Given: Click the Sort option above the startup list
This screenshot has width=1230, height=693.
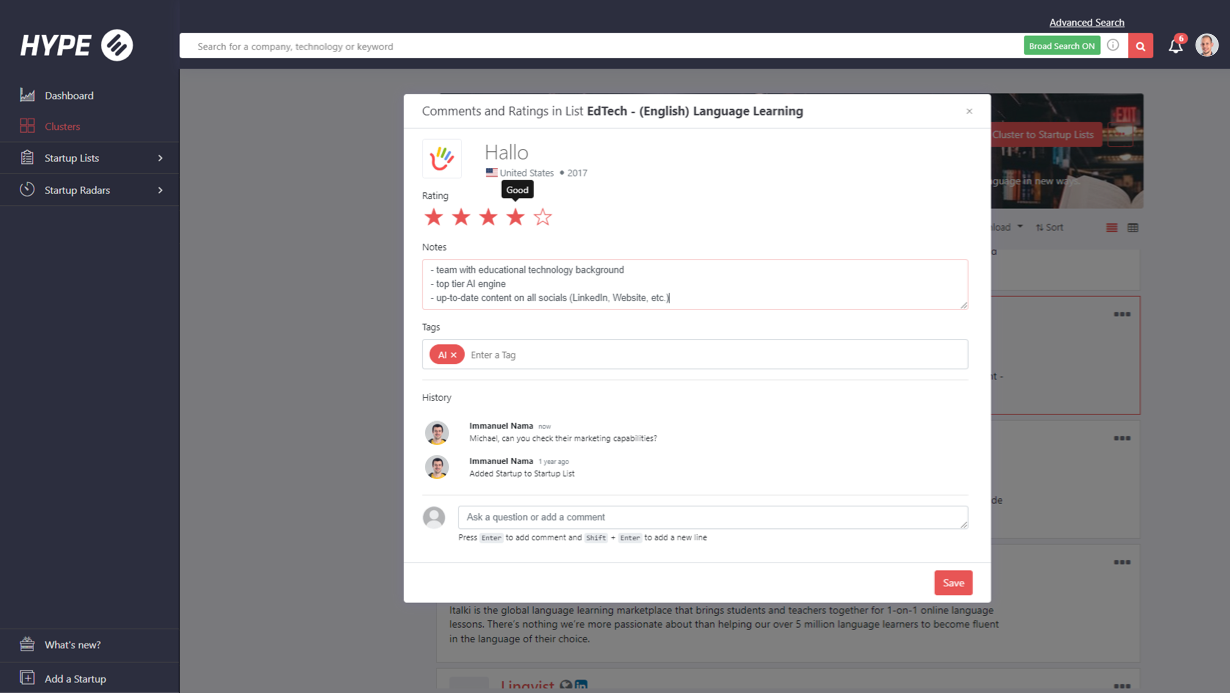Looking at the screenshot, I should click(x=1050, y=227).
